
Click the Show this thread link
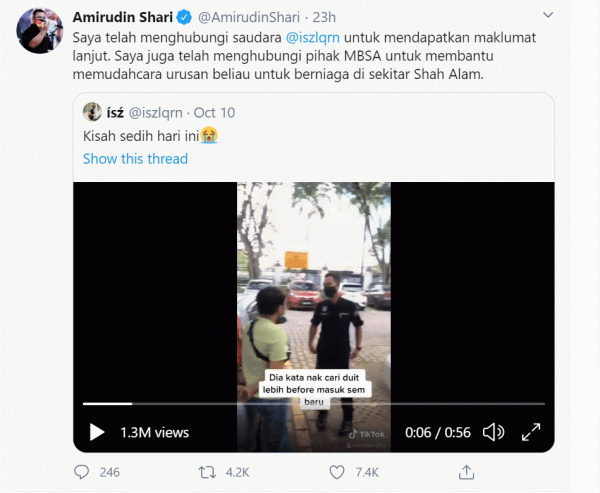[135, 158]
